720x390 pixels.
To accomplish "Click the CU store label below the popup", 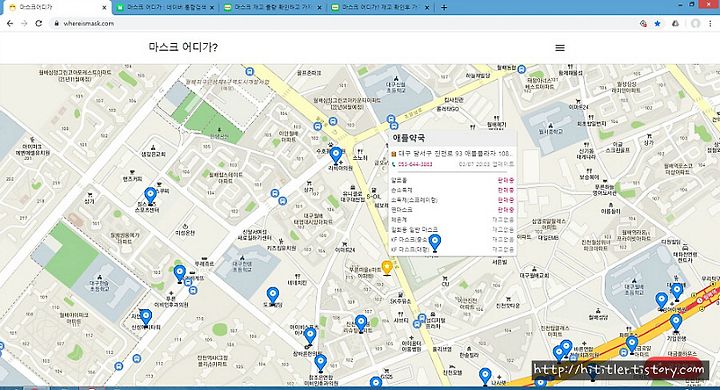I will click(x=445, y=284).
